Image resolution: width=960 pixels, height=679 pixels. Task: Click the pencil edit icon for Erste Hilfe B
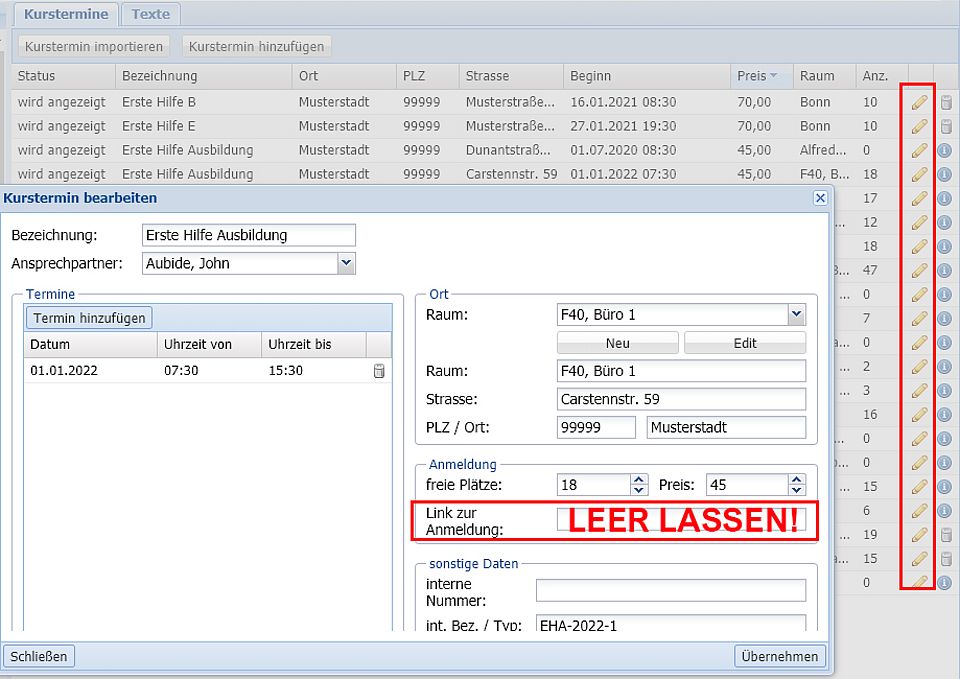(919, 102)
